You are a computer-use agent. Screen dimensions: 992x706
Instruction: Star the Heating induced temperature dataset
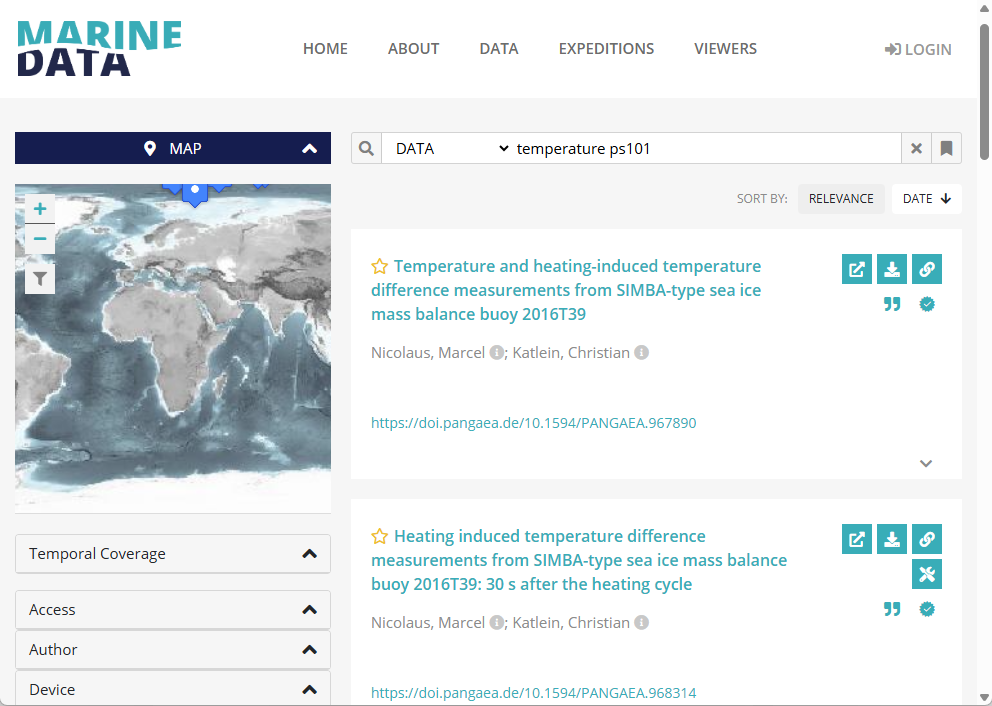tap(380, 537)
